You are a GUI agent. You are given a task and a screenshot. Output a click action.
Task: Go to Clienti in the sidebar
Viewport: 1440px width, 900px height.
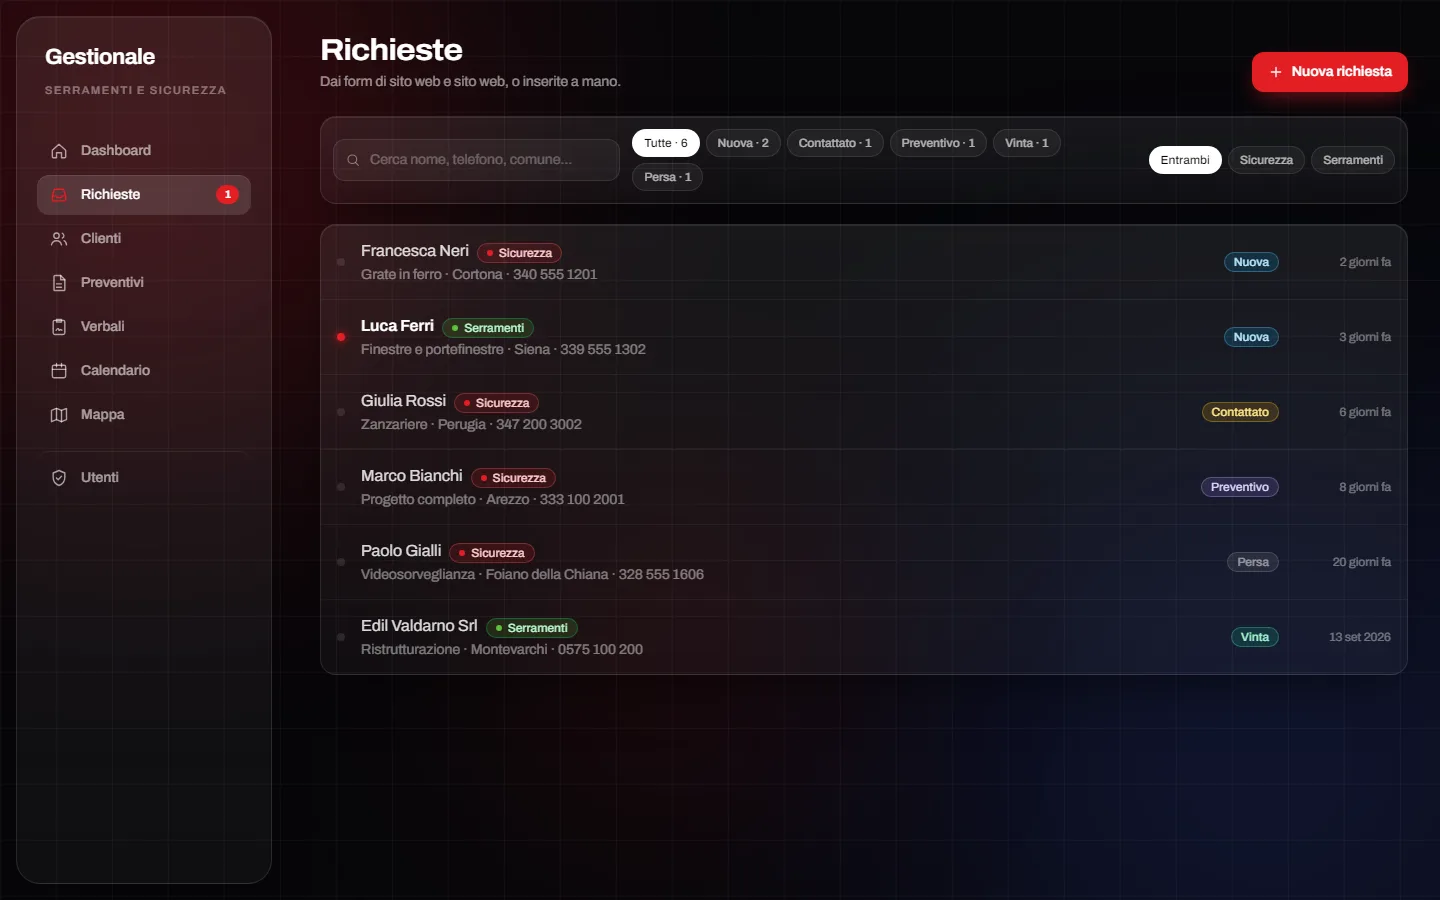[x=144, y=239]
